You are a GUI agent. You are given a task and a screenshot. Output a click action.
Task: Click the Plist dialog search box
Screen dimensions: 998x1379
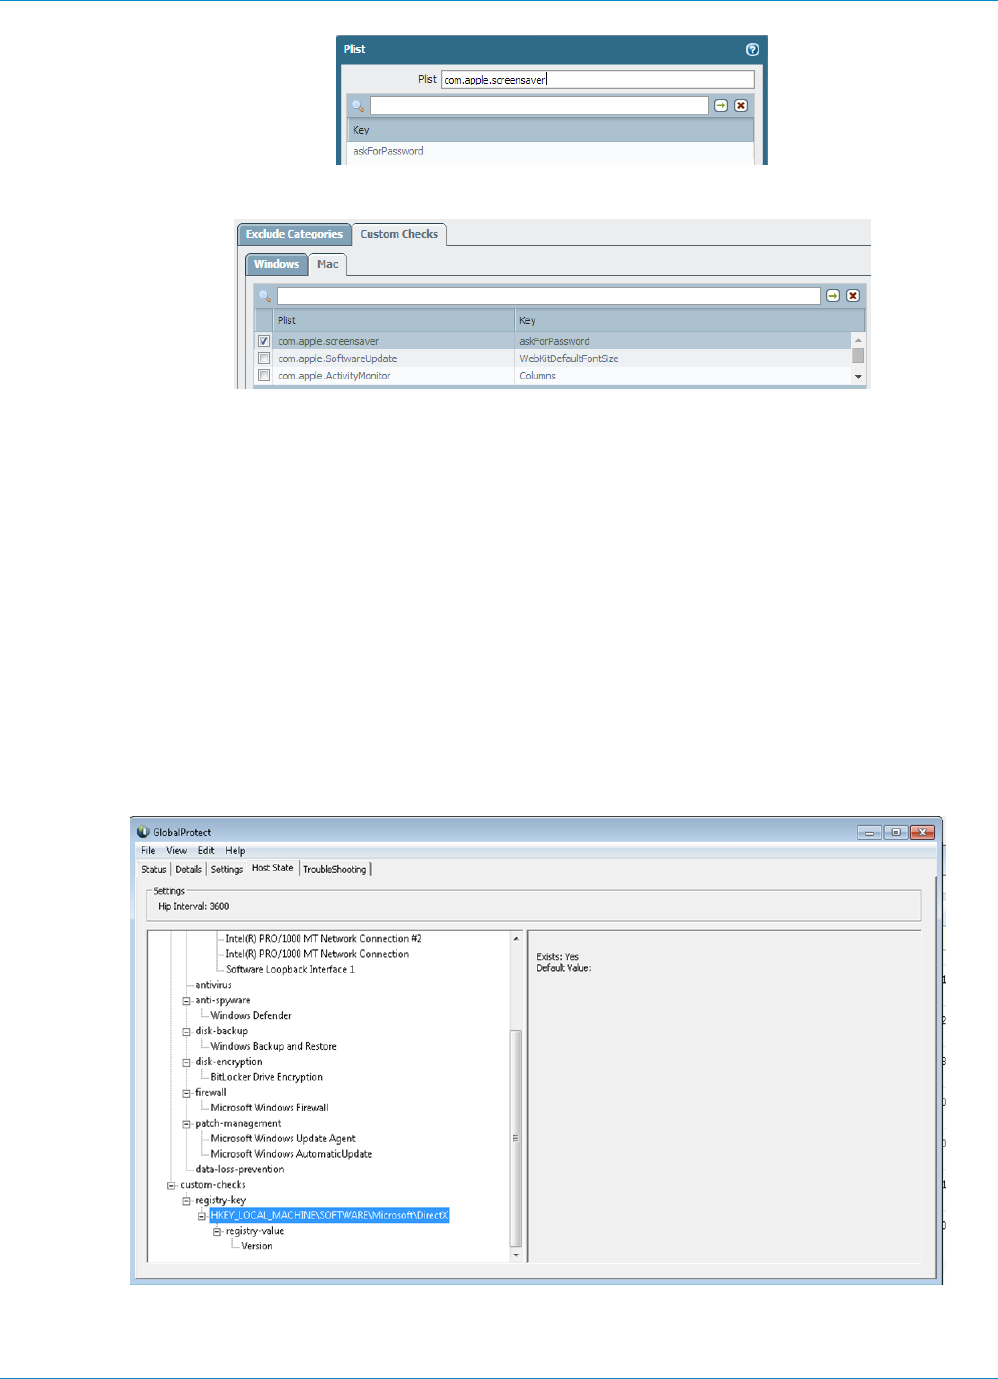(539, 105)
